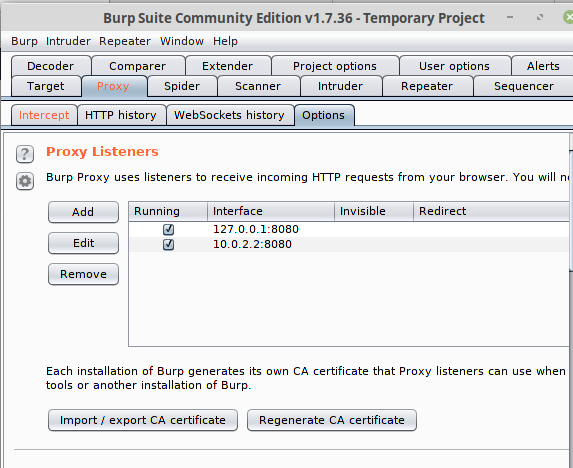
Task: Add a new proxy listener
Action: point(83,212)
